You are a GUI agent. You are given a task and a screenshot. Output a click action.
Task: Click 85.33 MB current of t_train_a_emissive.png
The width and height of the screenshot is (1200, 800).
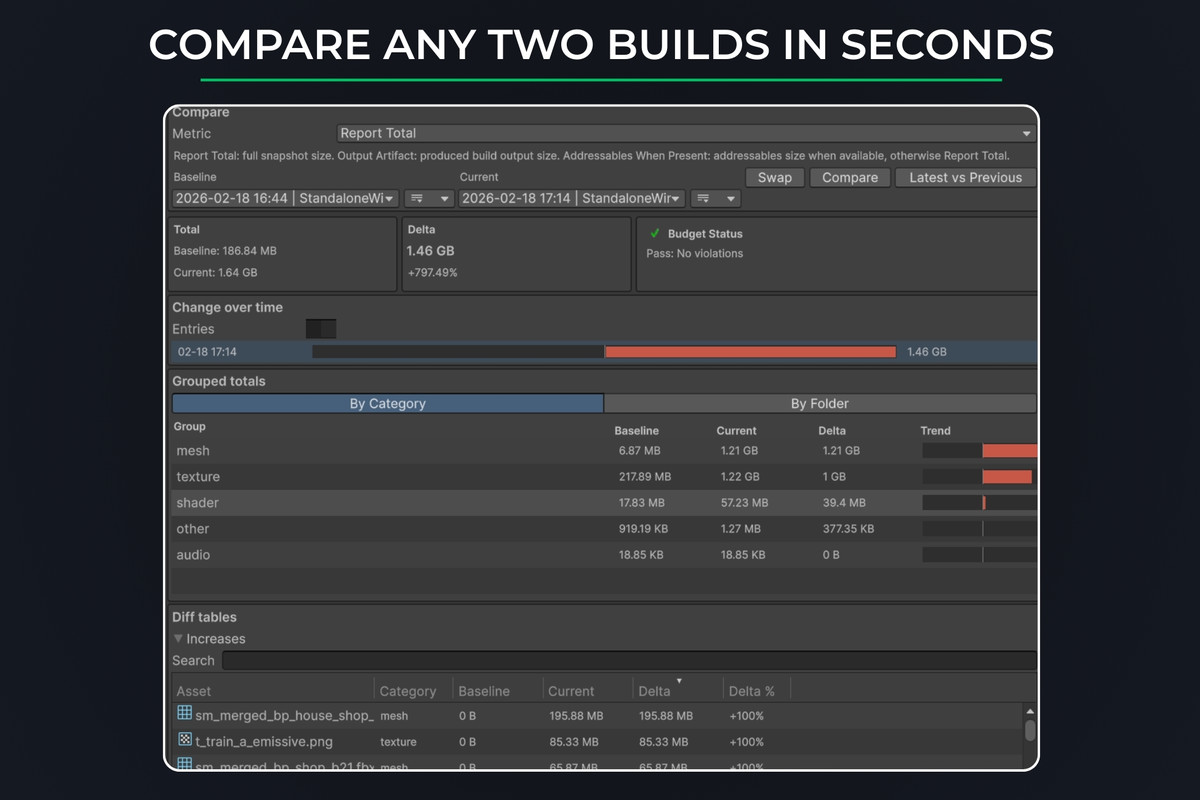(x=574, y=742)
